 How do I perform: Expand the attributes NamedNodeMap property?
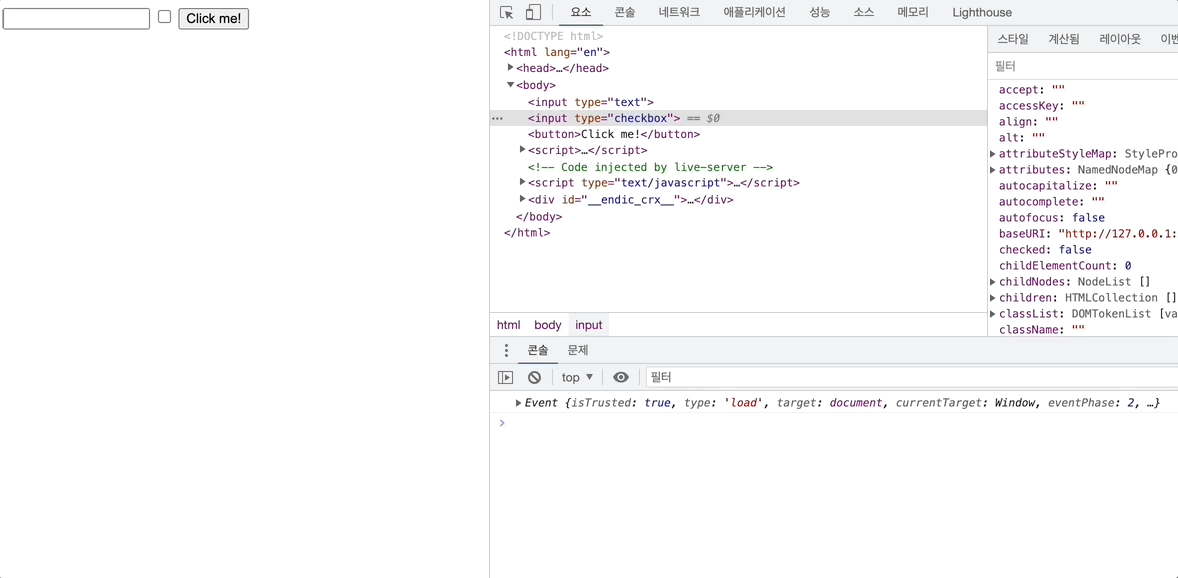coord(993,170)
